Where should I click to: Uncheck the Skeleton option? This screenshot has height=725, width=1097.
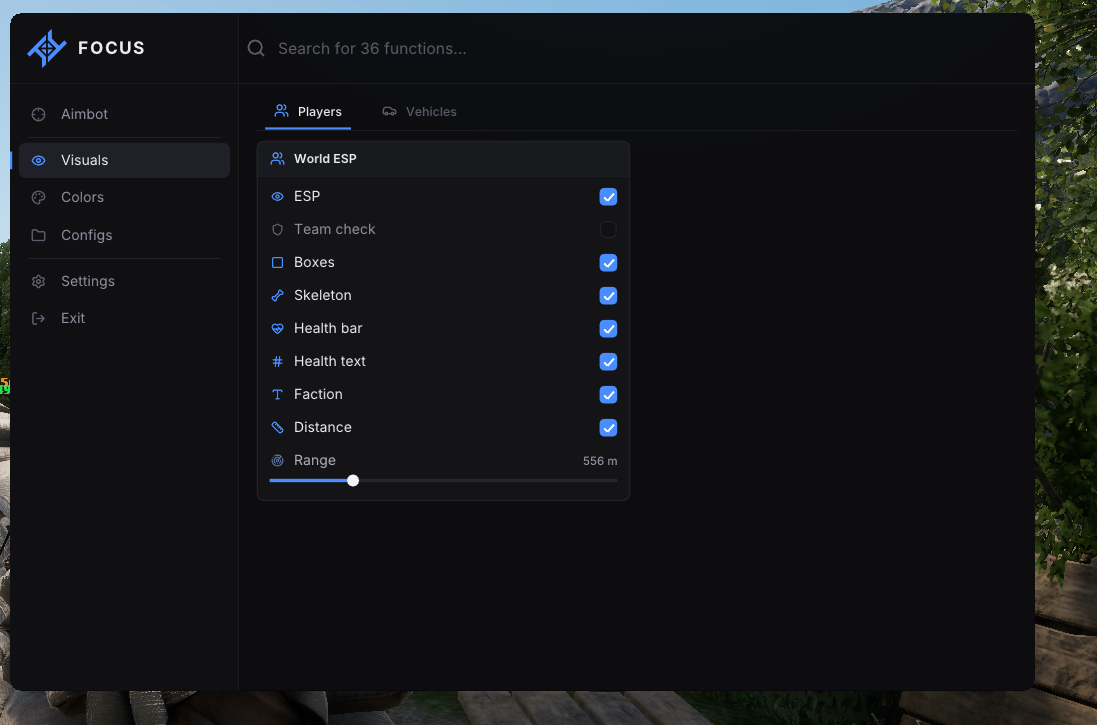608,295
